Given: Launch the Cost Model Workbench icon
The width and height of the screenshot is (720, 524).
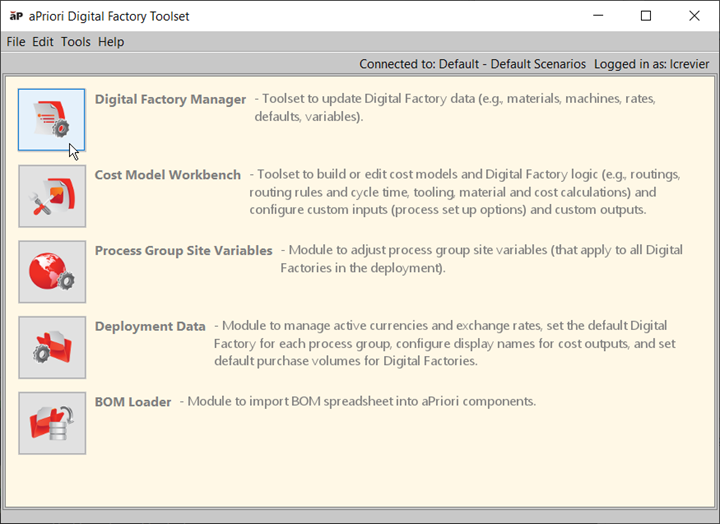Looking at the screenshot, I should point(52,196).
